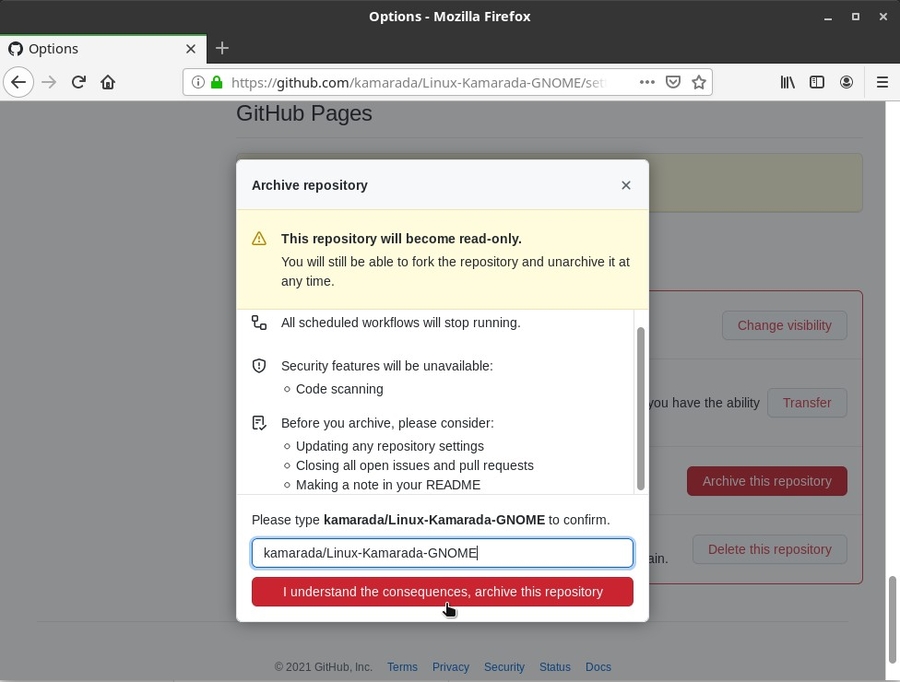Open the Firefox account icon
The image size is (900, 682).
pos(847,82)
